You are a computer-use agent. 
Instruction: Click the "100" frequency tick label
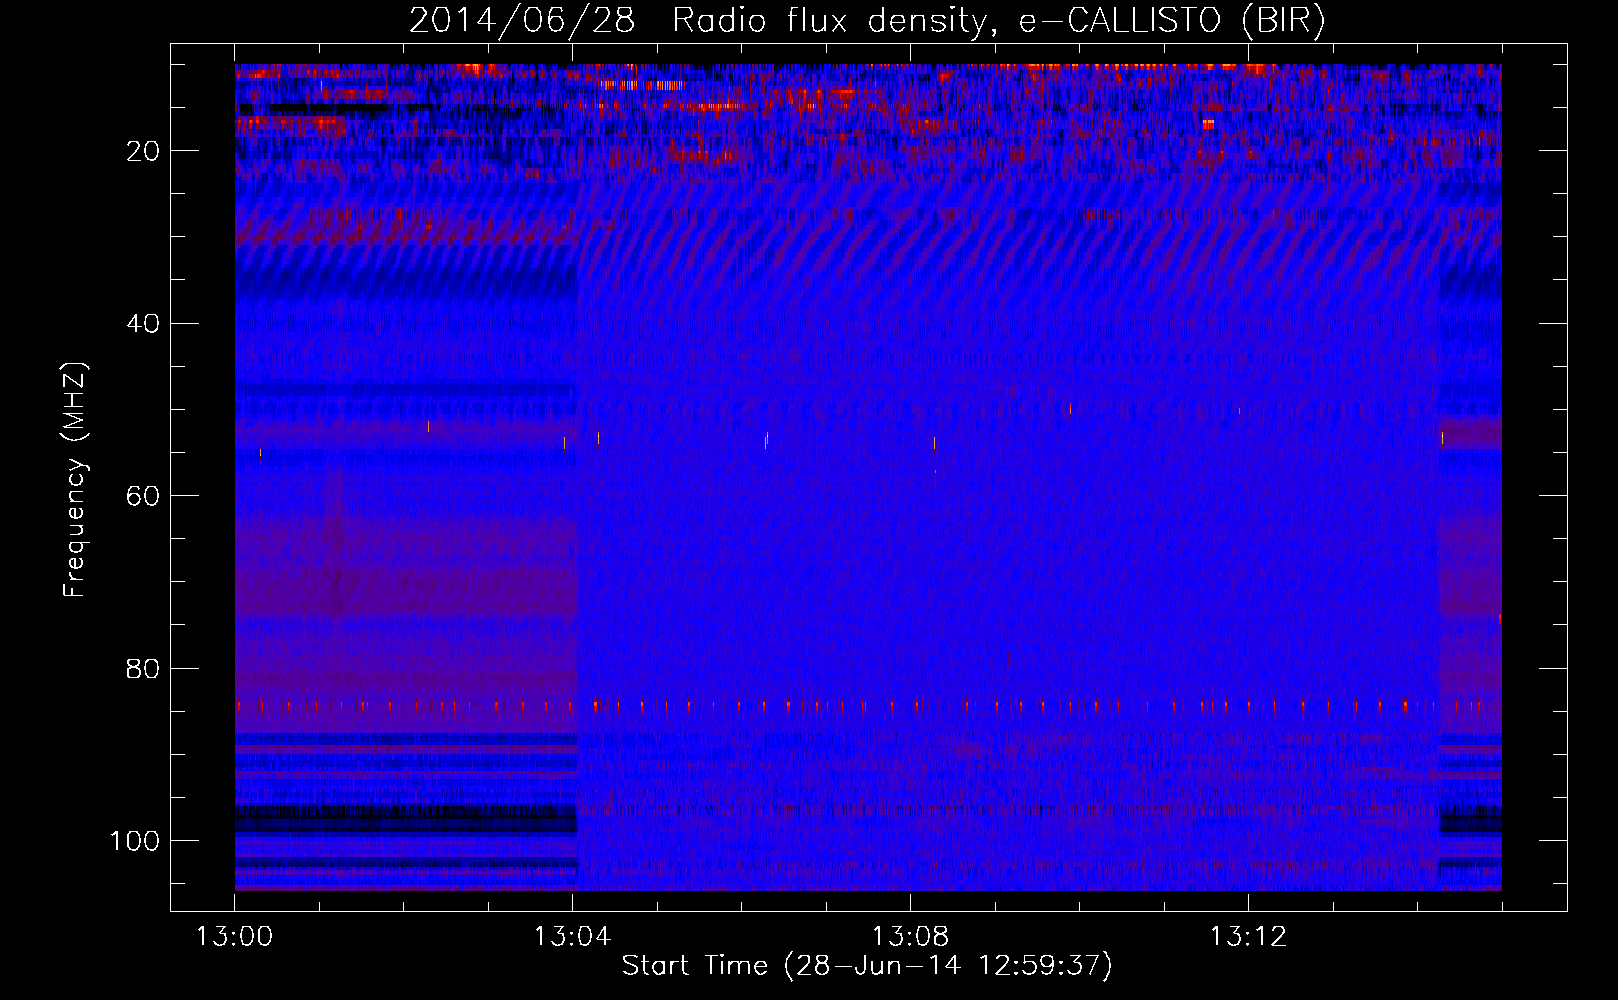click(x=135, y=841)
